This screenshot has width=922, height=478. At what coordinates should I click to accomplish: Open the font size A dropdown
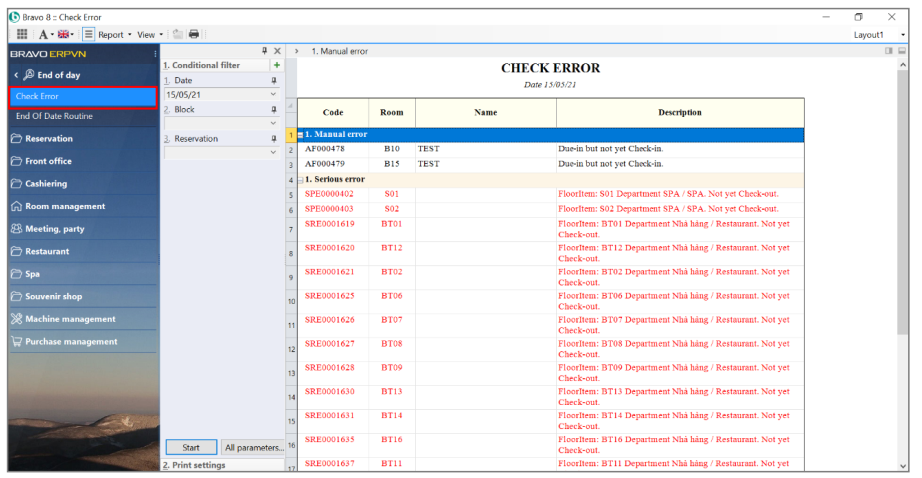coord(45,34)
